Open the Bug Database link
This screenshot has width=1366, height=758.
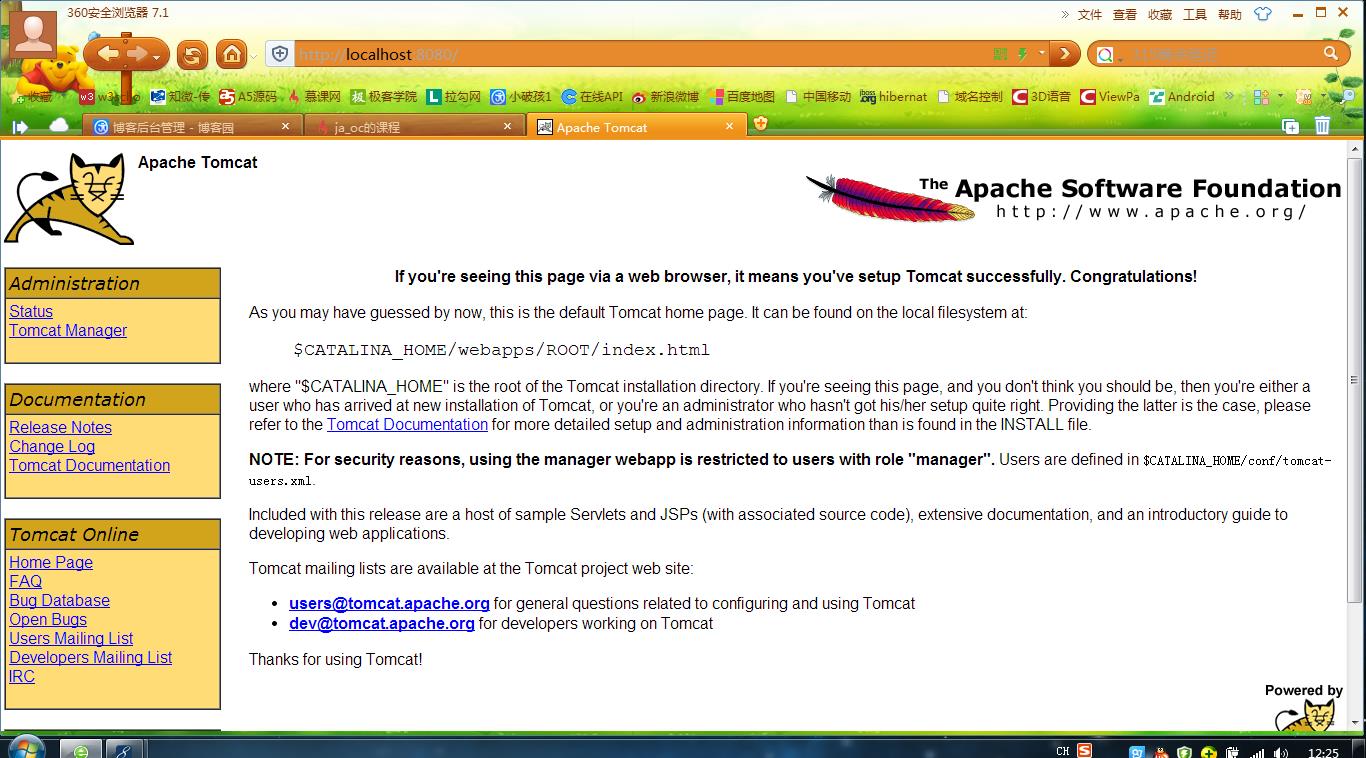pos(59,601)
